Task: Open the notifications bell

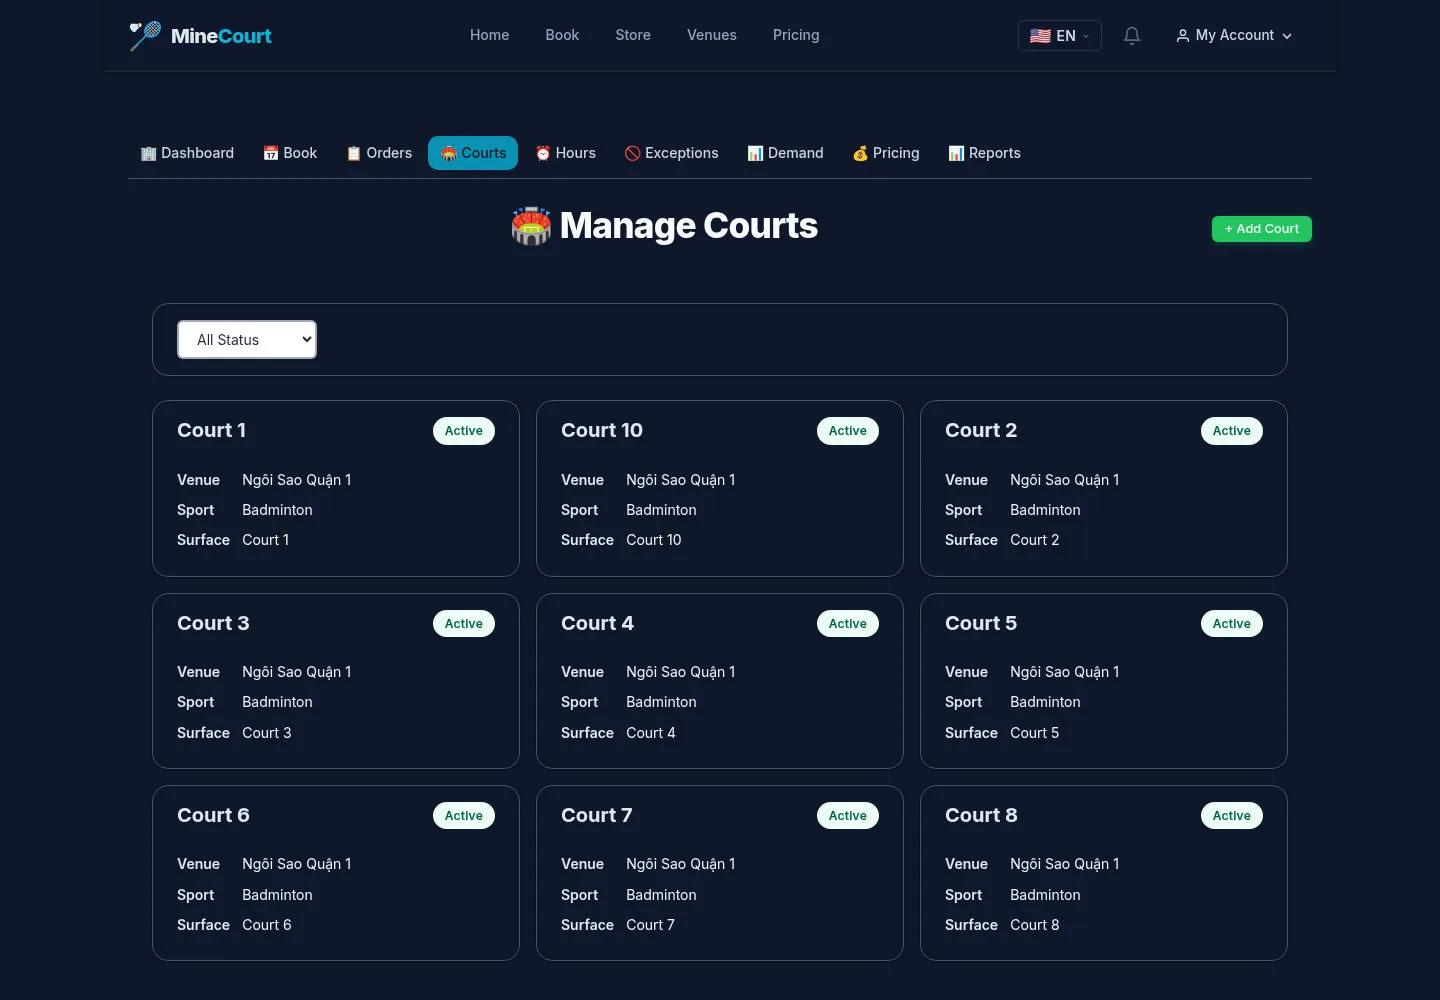Action: [1132, 36]
